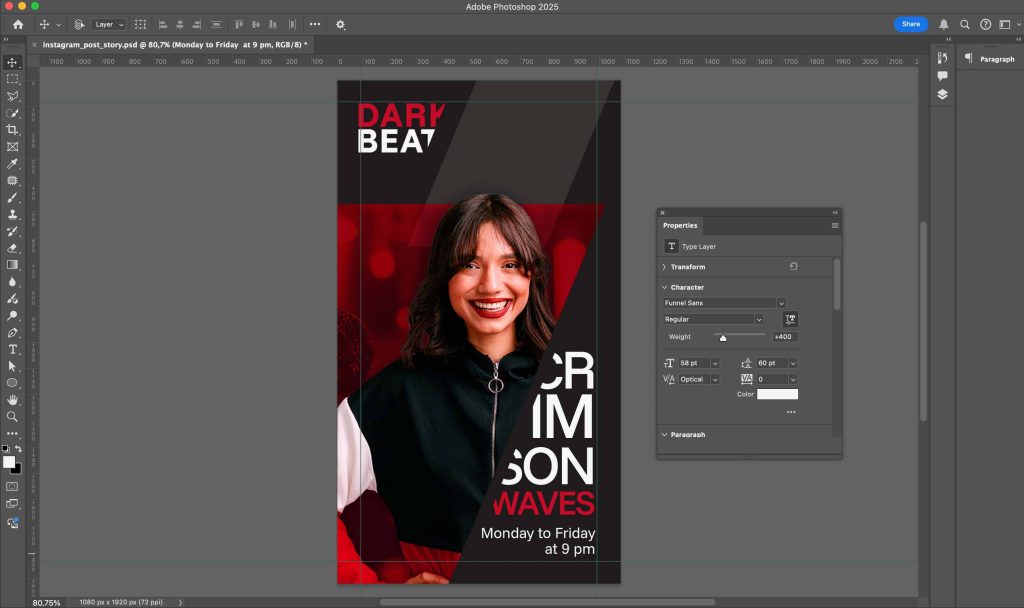1024x608 pixels.
Task: Open the Layers panel icon
Action: tap(942, 94)
